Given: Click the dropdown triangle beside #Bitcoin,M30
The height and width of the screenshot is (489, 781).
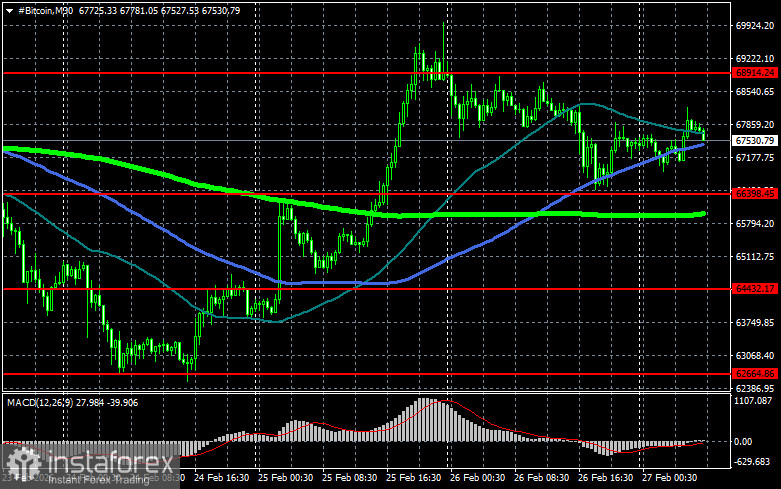Looking at the screenshot, I should coord(9,11).
